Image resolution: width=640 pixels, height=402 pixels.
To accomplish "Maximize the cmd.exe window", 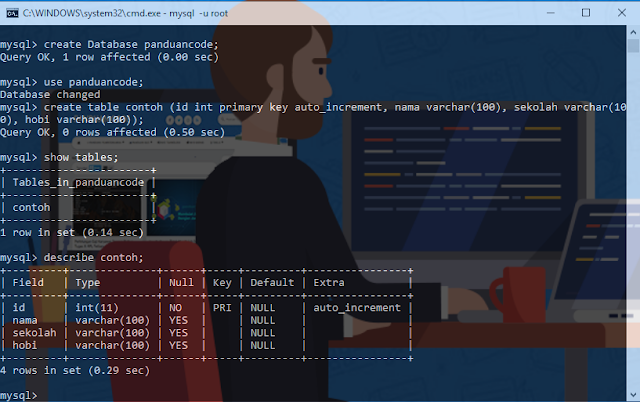I will [x=586, y=13].
